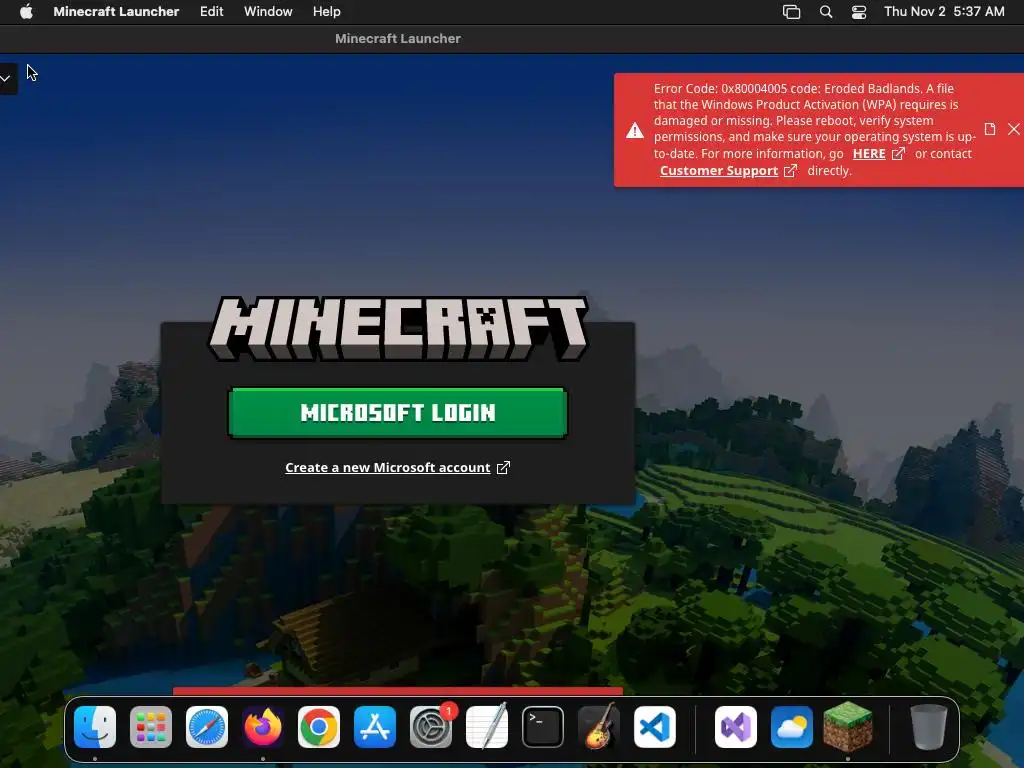Open Finder from the dock
Screen dimensions: 1024x768
95,727
